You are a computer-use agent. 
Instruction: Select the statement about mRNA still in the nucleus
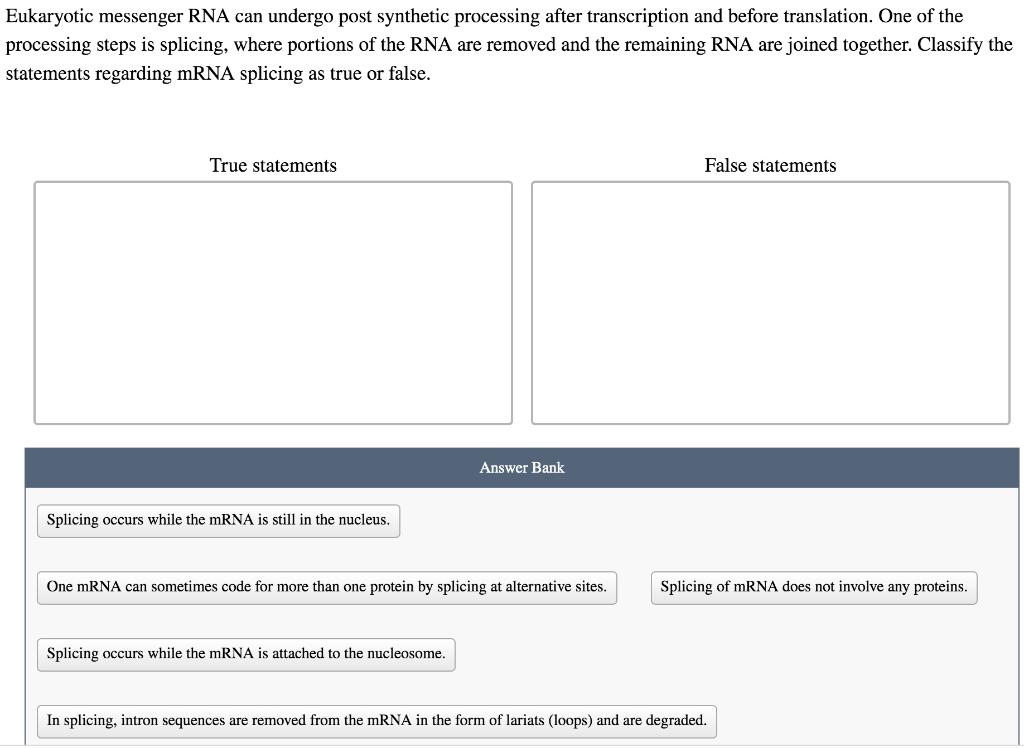tap(218, 520)
